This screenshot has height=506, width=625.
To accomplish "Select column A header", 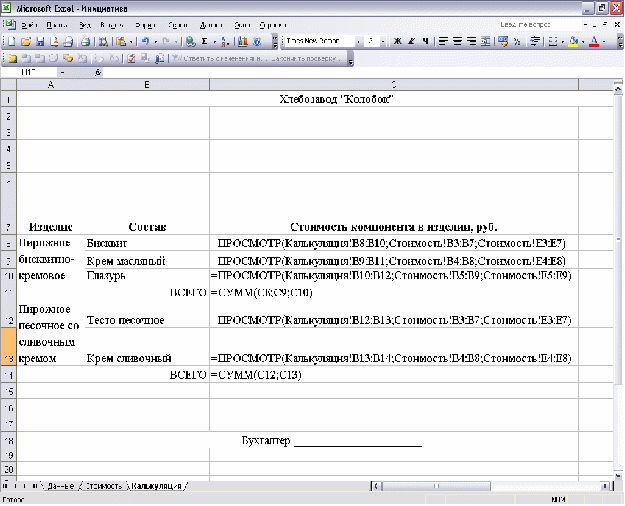I will (x=51, y=85).
